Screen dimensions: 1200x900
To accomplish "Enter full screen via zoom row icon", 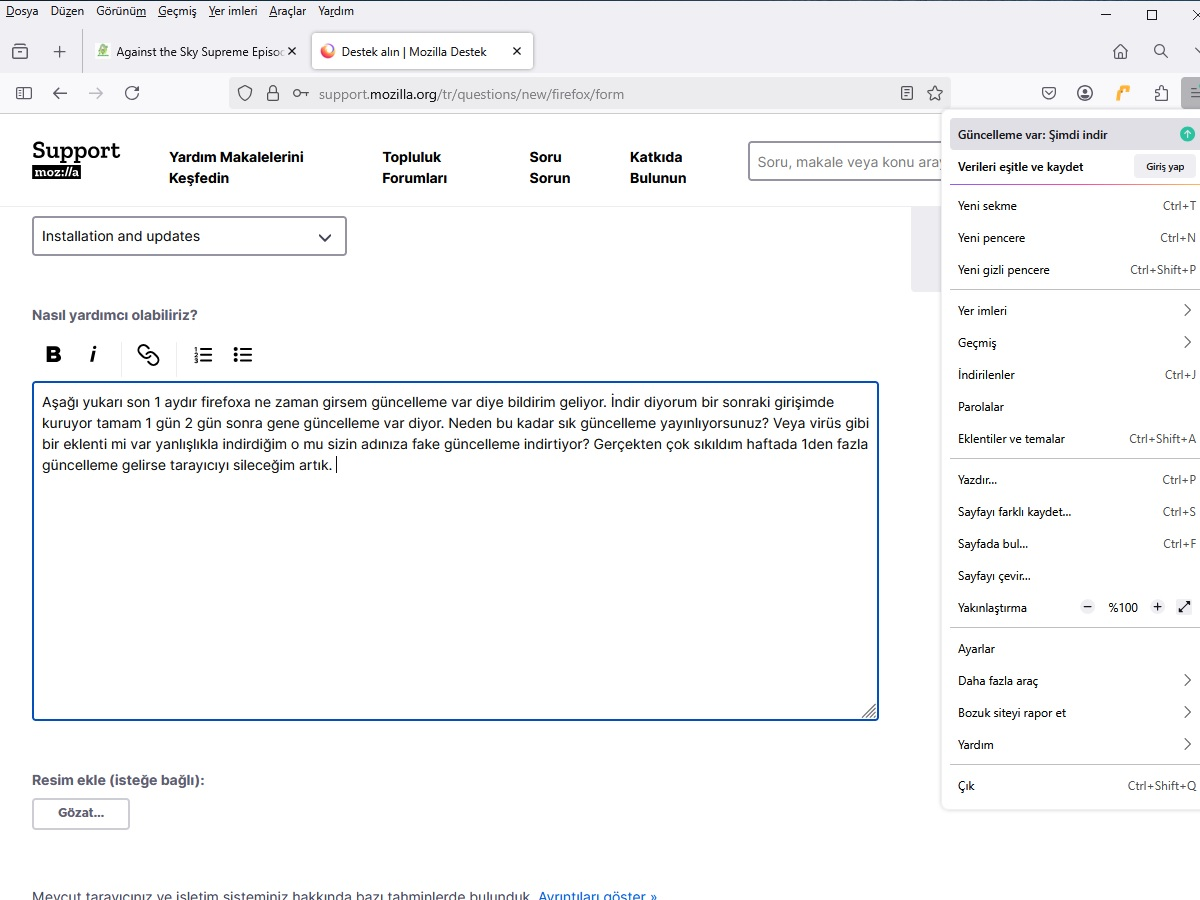I will pos(1185,607).
